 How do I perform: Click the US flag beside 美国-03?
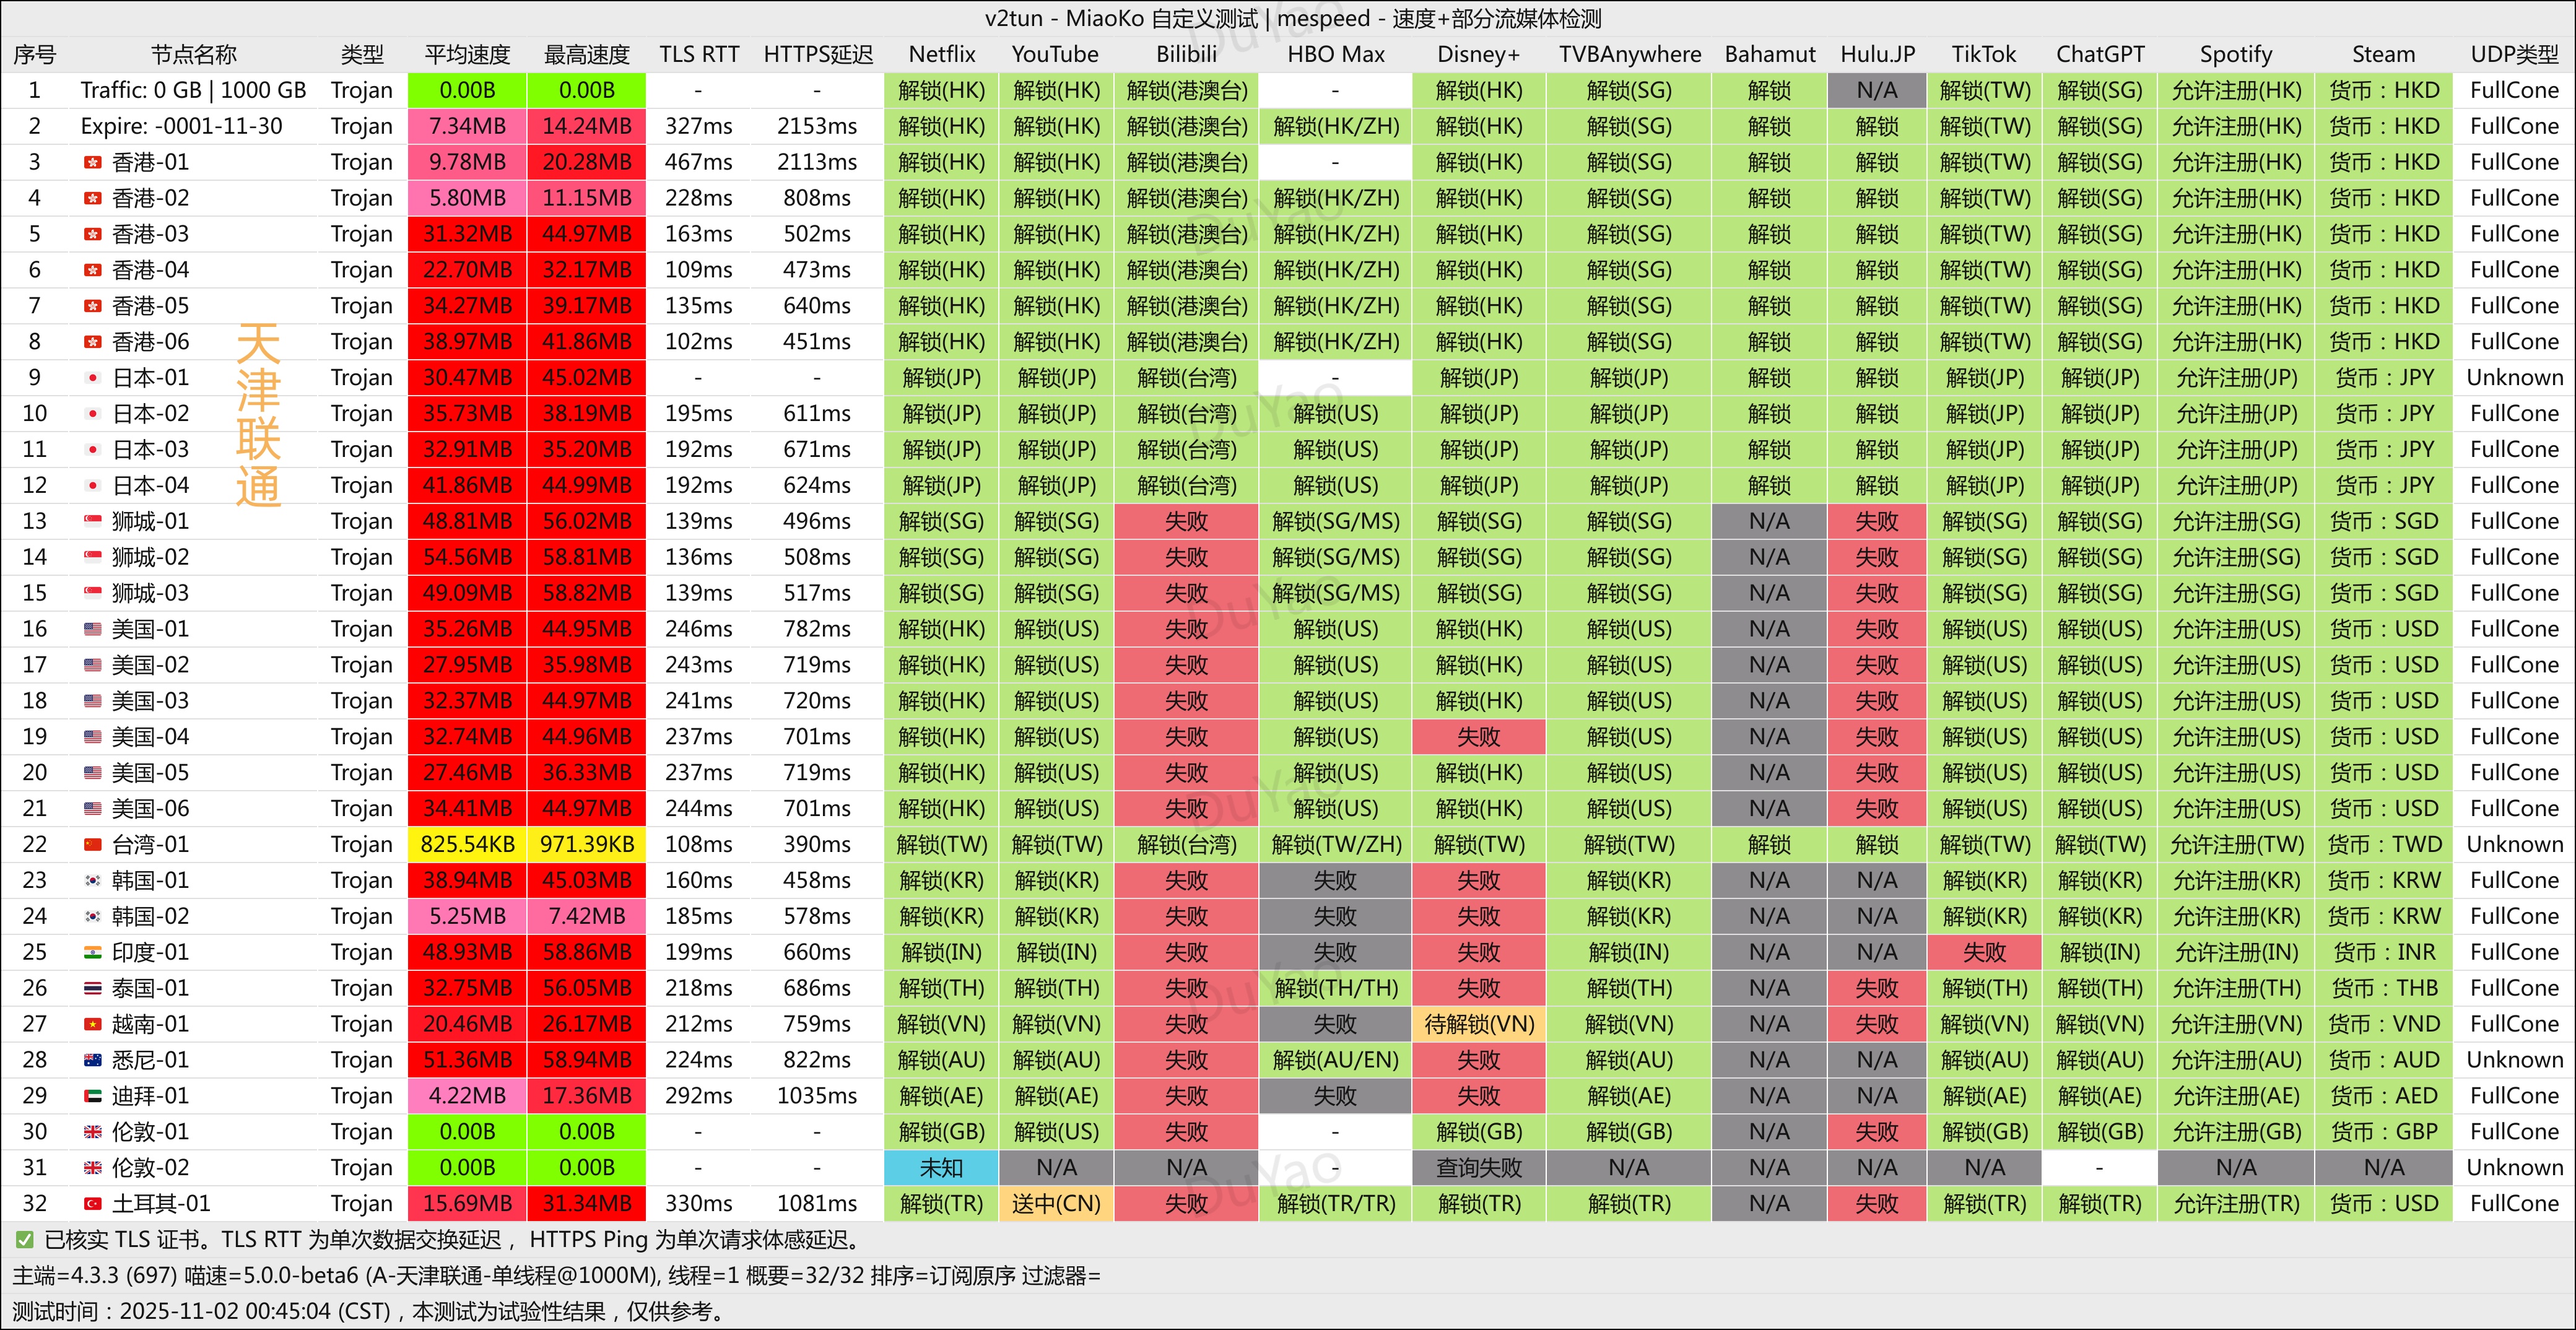(x=92, y=701)
